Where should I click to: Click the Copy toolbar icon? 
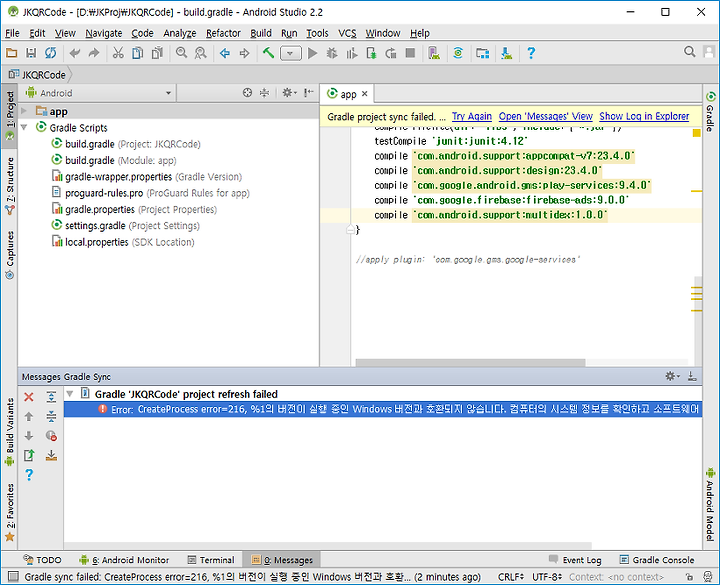pos(137,53)
